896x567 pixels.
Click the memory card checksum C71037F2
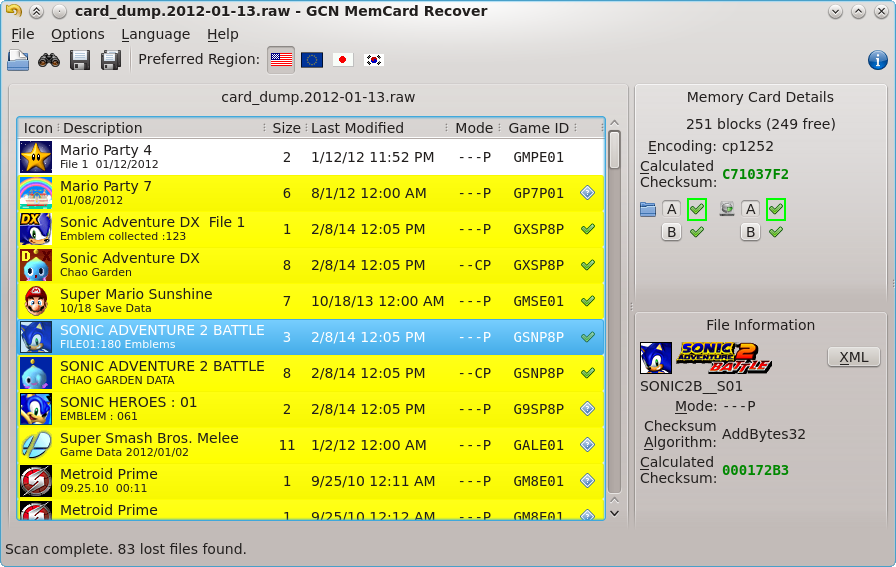[x=755, y=174]
